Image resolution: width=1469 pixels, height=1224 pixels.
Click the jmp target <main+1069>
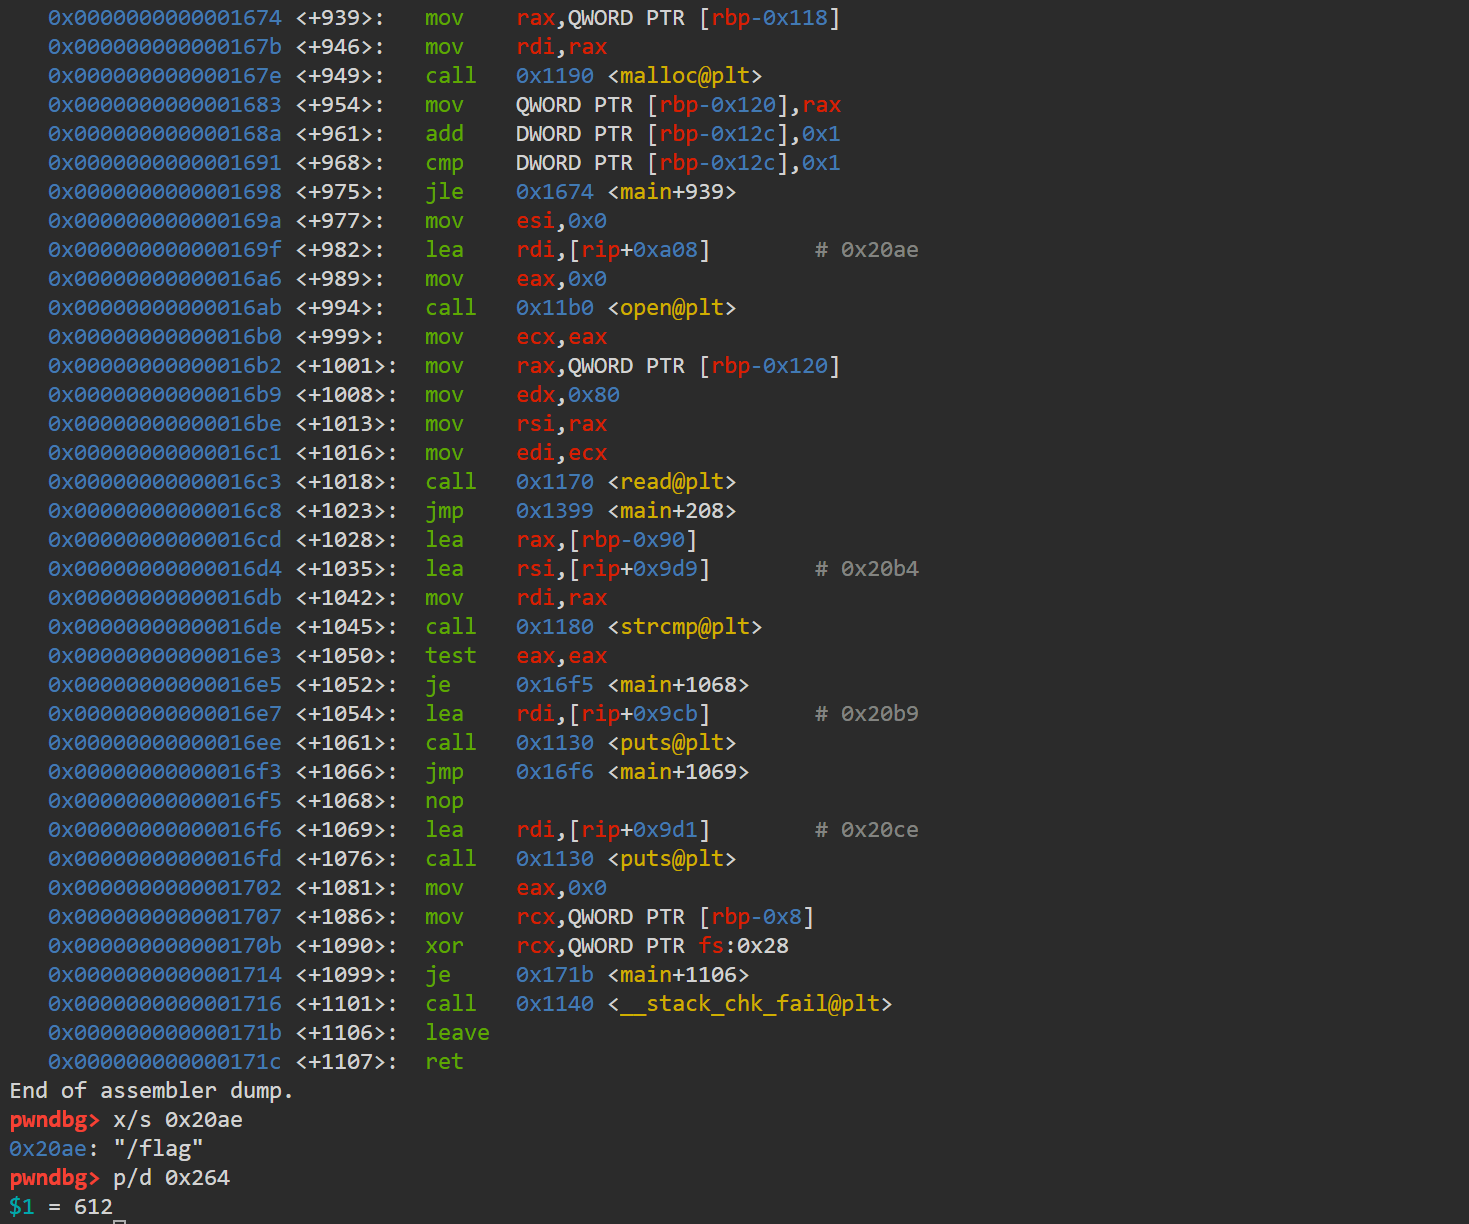coord(678,772)
